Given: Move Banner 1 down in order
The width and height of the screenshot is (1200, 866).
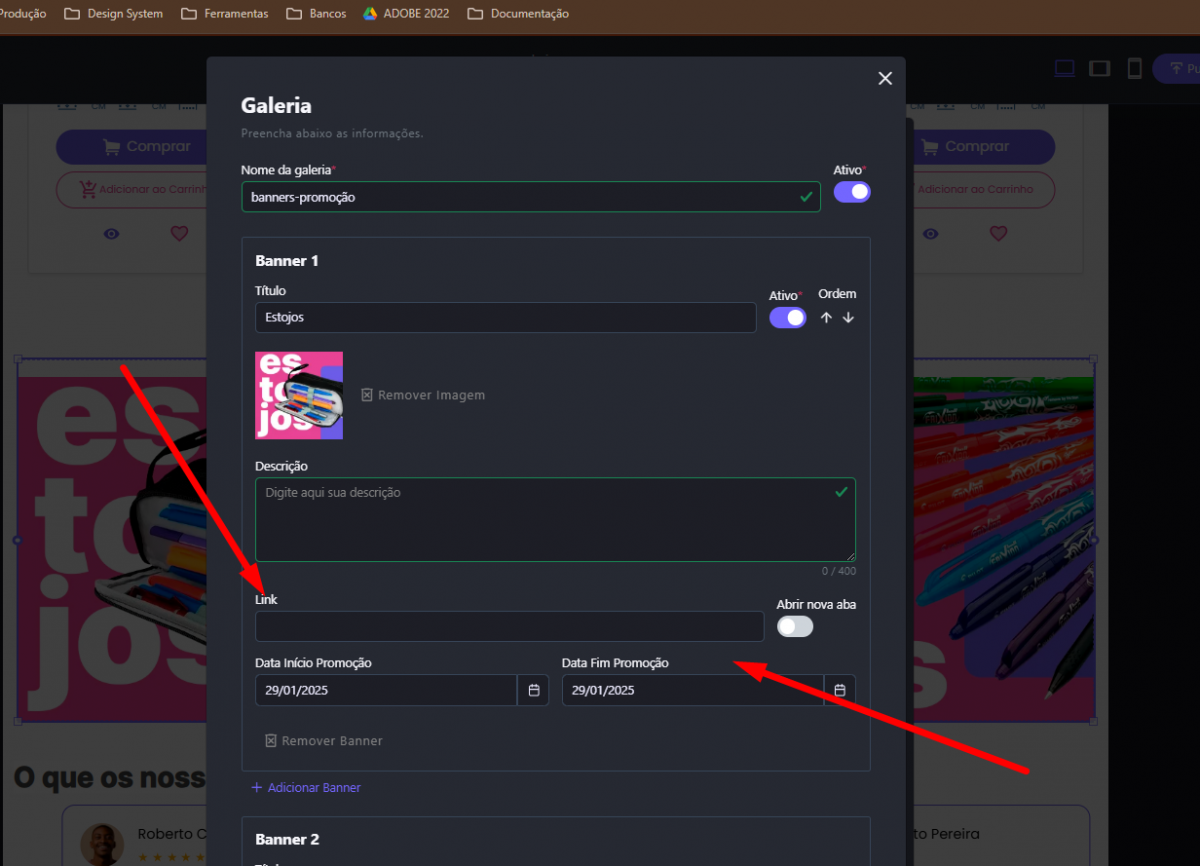Looking at the screenshot, I should click(x=848, y=318).
